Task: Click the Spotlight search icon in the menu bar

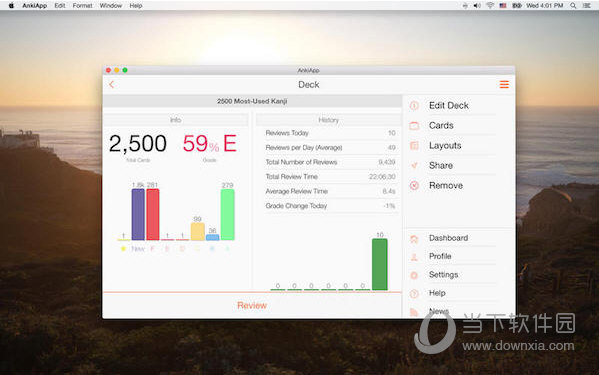Action: point(573,6)
